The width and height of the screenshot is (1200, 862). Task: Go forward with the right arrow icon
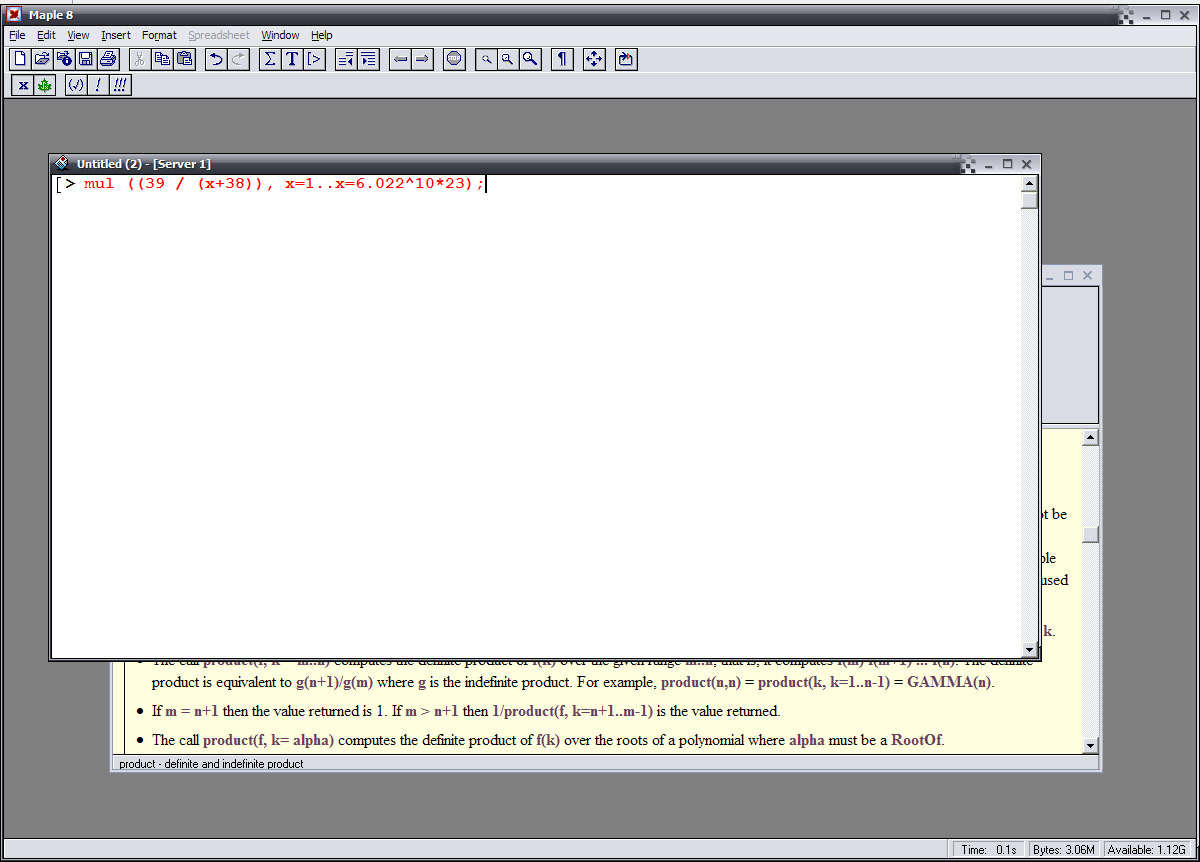[422, 60]
